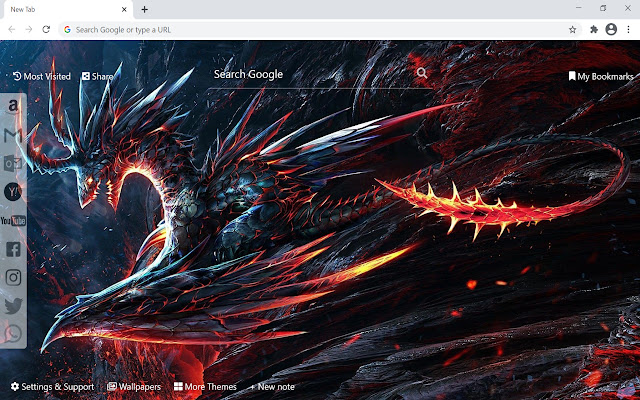
Task: Open the Amazon shortcut in sidebar
Action: click(13, 106)
